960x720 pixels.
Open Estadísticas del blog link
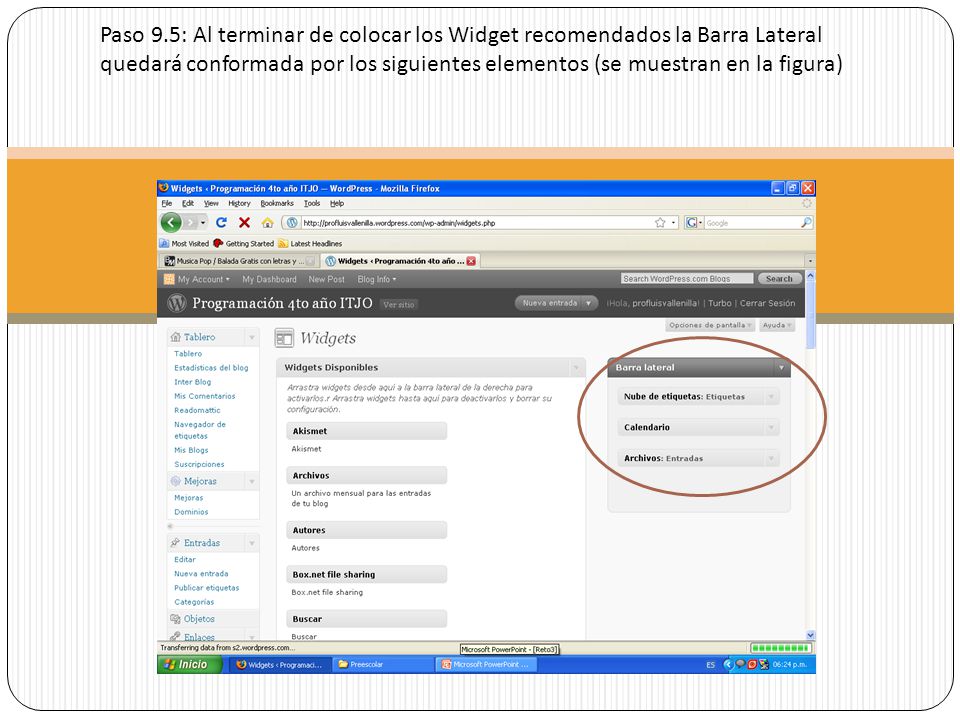pos(211,368)
